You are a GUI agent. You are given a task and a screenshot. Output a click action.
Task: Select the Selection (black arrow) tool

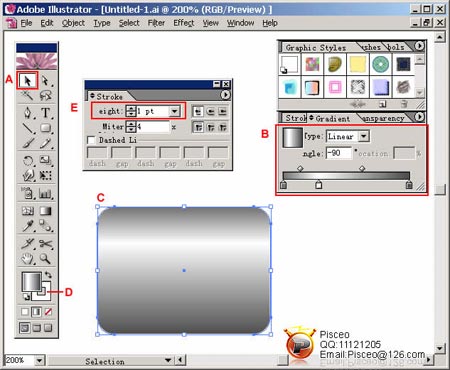(27, 80)
